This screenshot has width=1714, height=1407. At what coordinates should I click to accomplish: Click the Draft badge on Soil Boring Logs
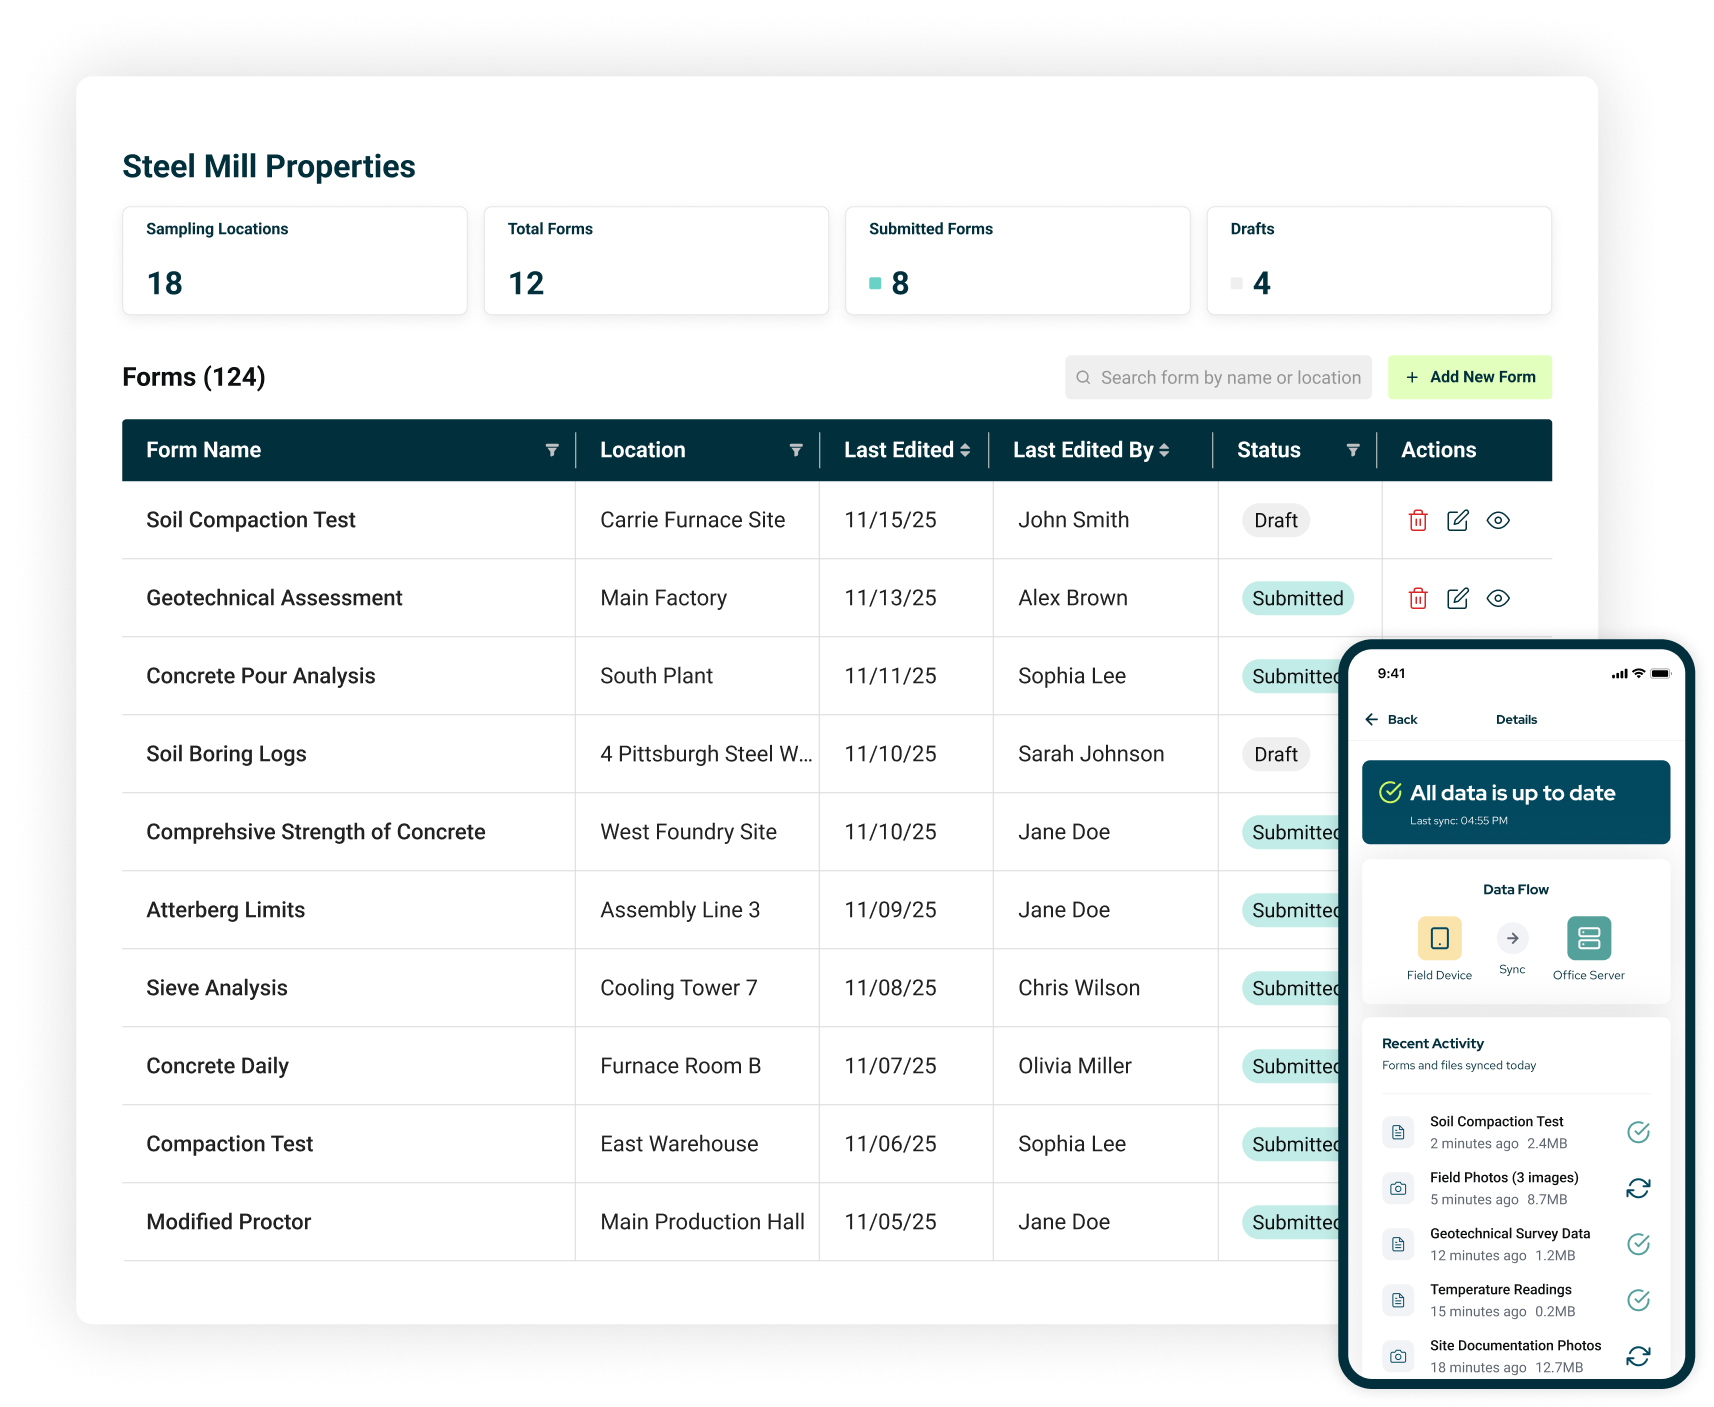coord(1275,754)
